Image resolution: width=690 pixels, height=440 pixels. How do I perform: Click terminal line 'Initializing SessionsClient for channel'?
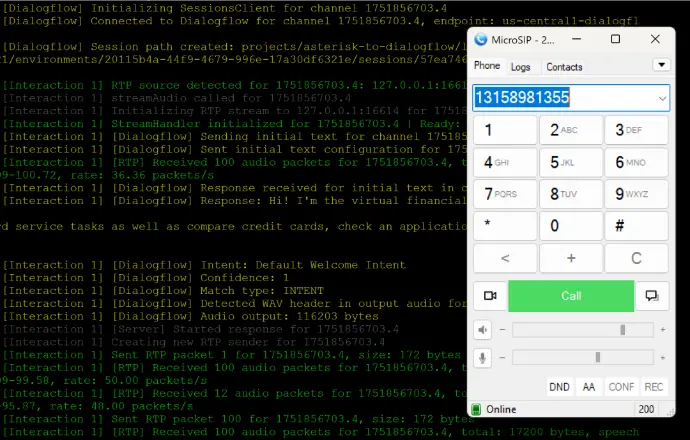click(225, 8)
